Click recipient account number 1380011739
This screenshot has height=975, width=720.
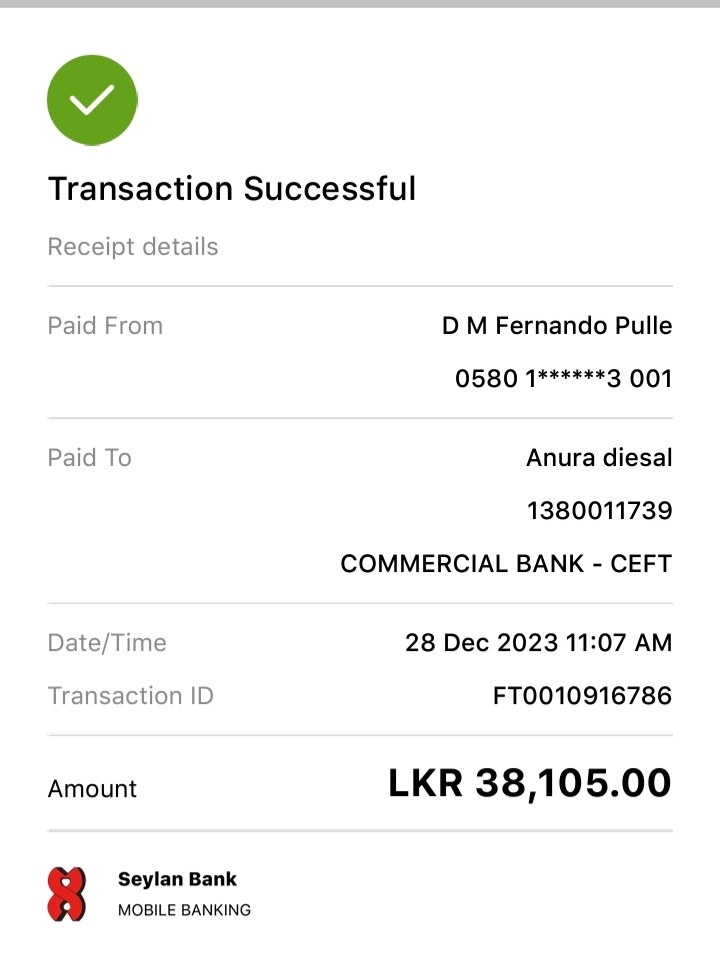coord(599,511)
